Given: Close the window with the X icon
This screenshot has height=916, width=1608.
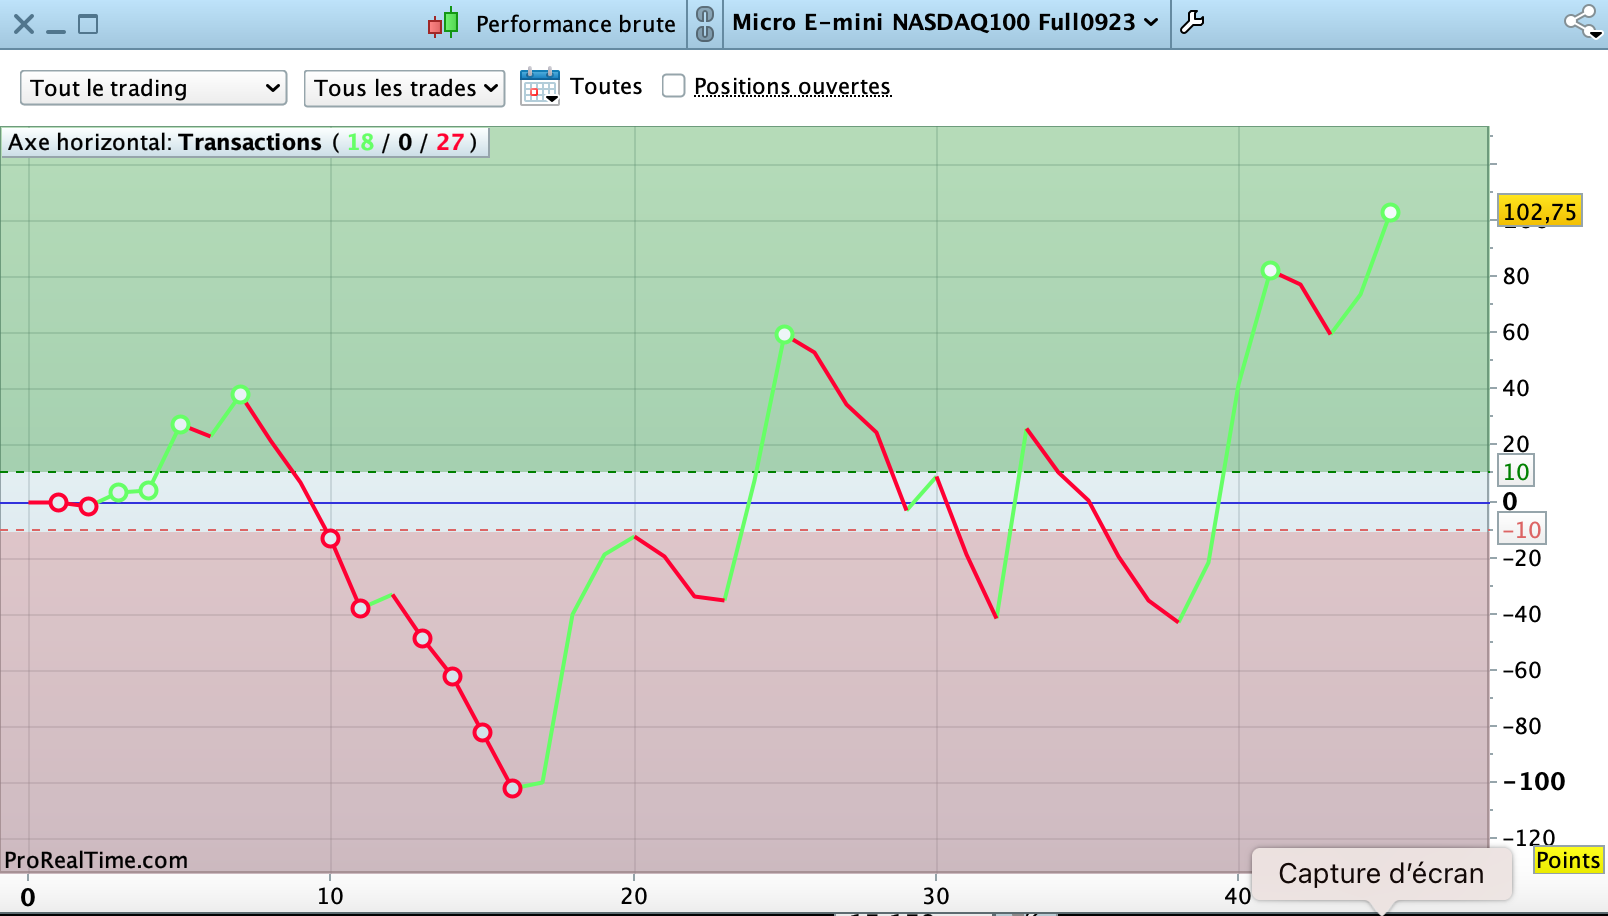Looking at the screenshot, I should [24, 24].
